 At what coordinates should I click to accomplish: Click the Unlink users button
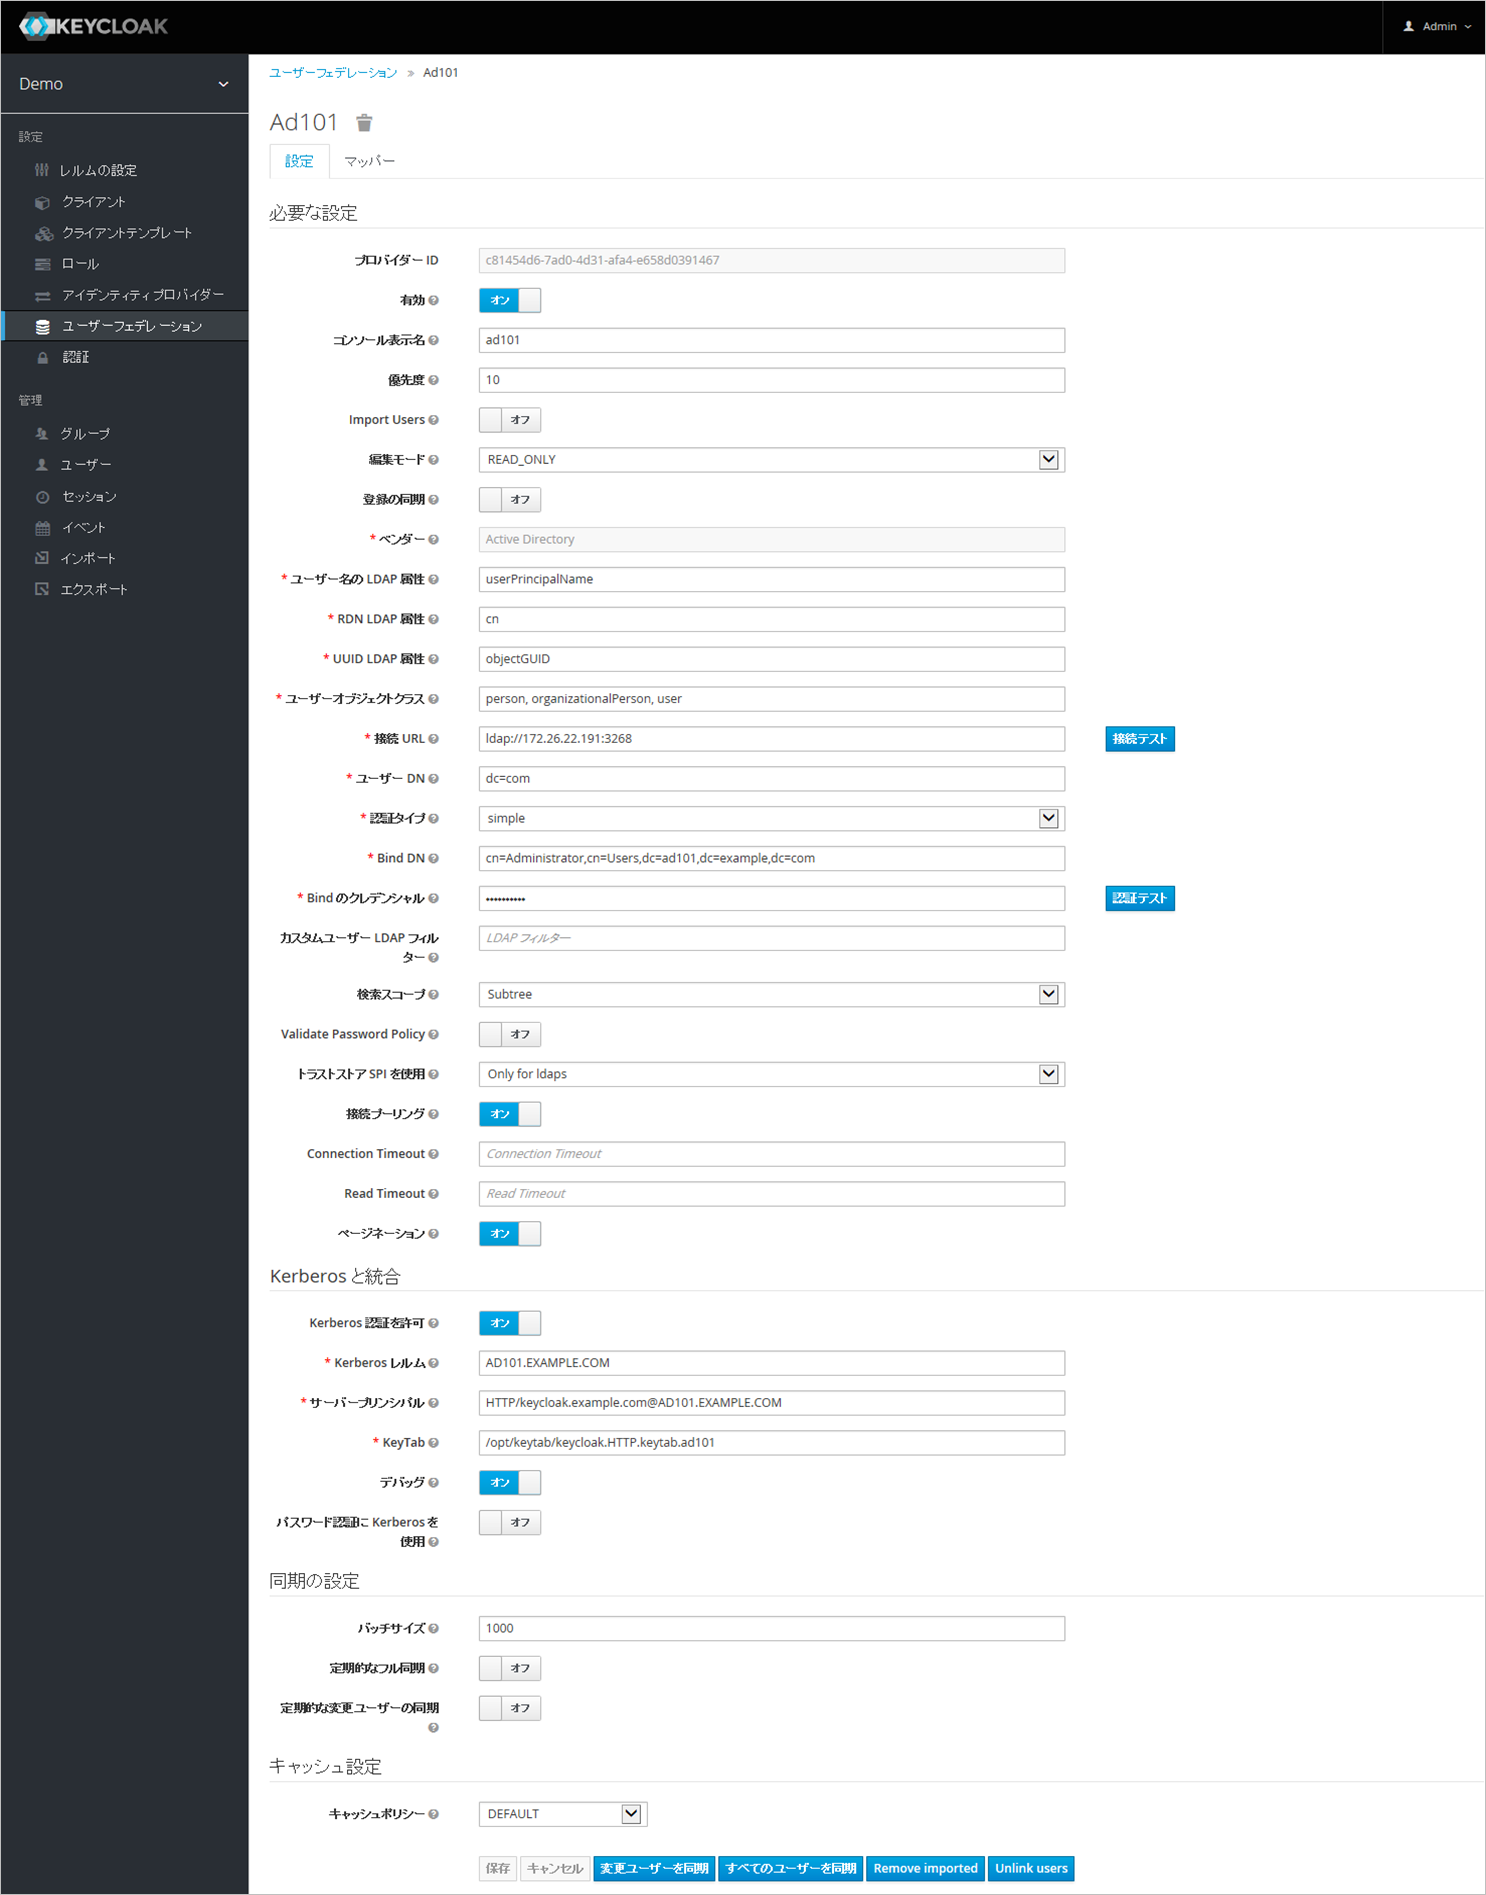coord(1031,1868)
